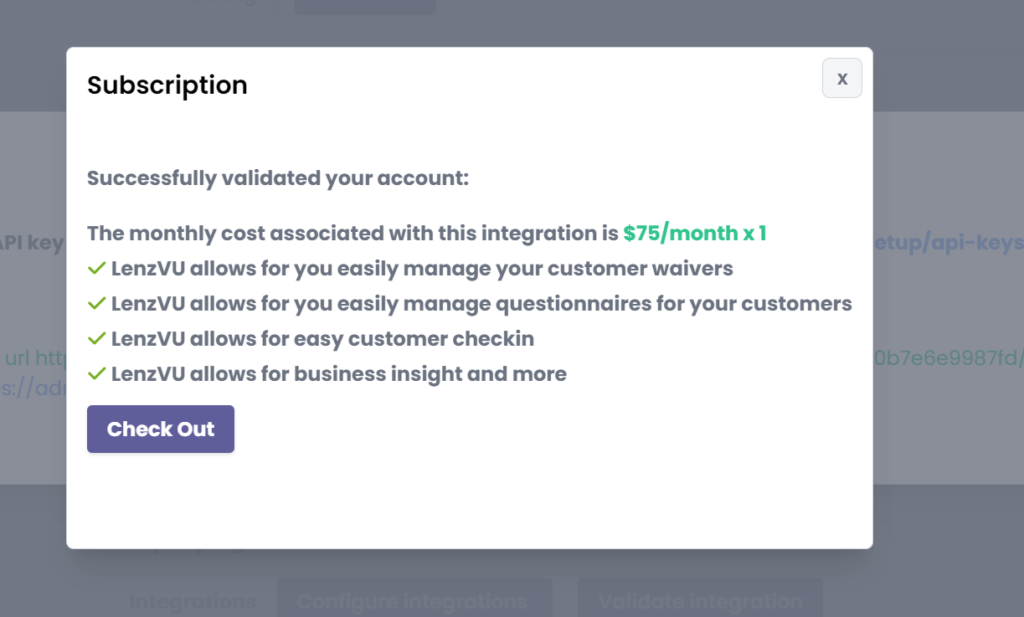Close the Subscription dialog with the x button
Image resolution: width=1024 pixels, height=617 pixels.
842,78
